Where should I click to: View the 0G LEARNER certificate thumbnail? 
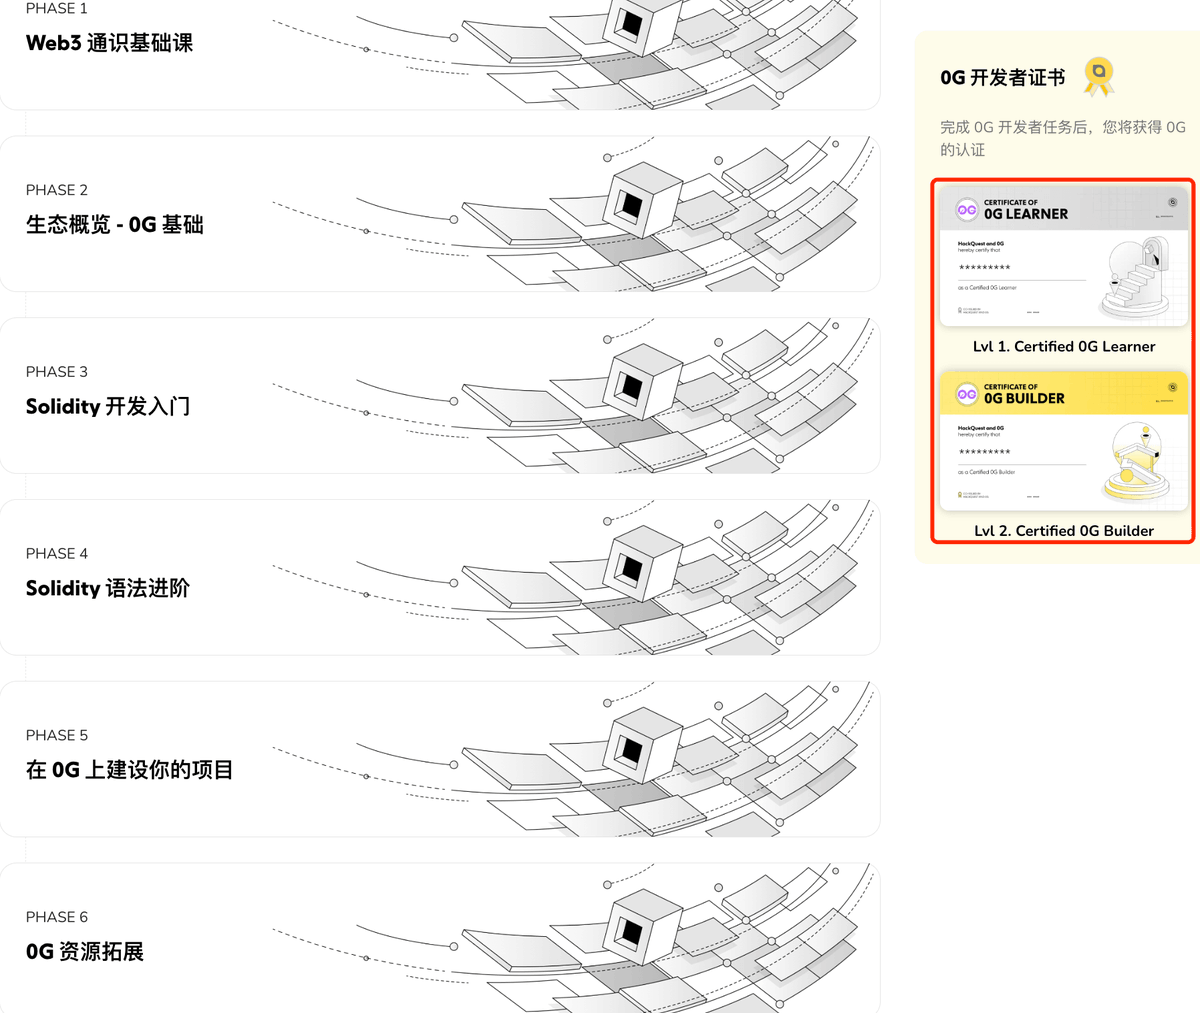pyautogui.click(x=1064, y=257)
